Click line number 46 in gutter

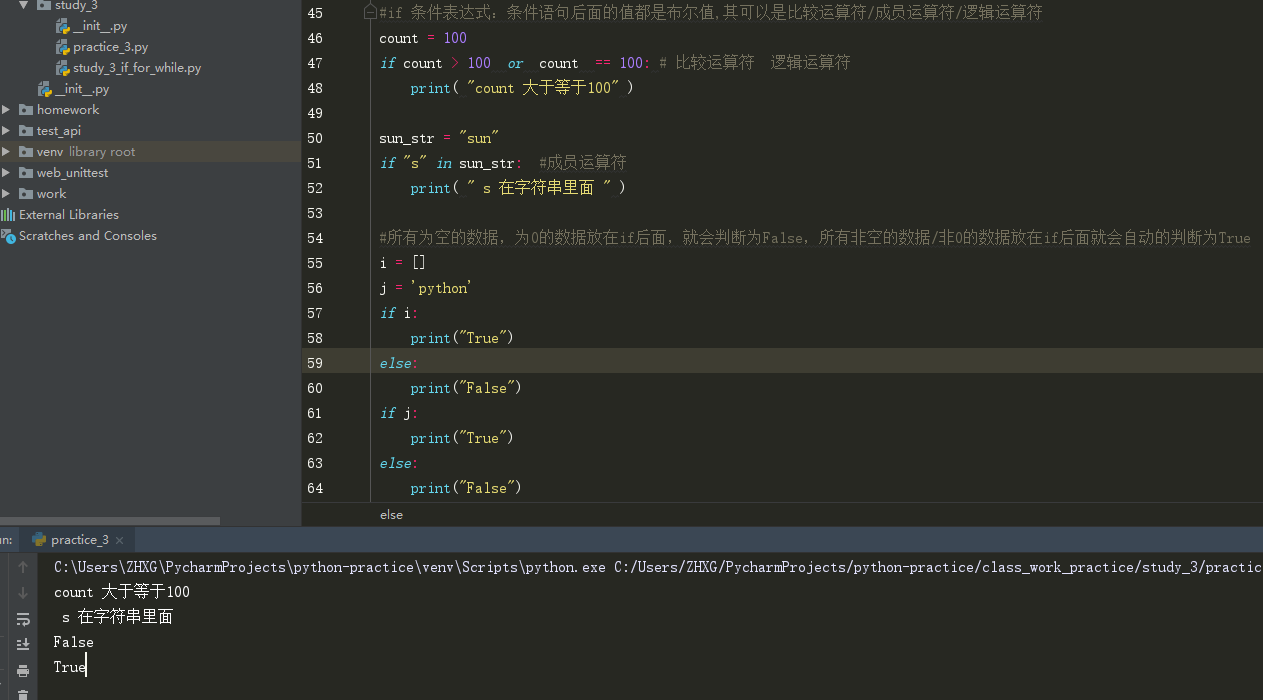pos(315,38)
